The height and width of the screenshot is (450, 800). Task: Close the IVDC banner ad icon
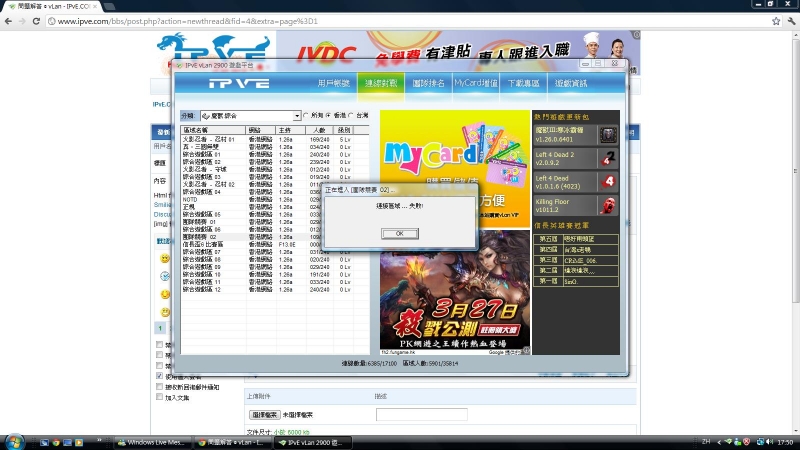coord(636,35)
